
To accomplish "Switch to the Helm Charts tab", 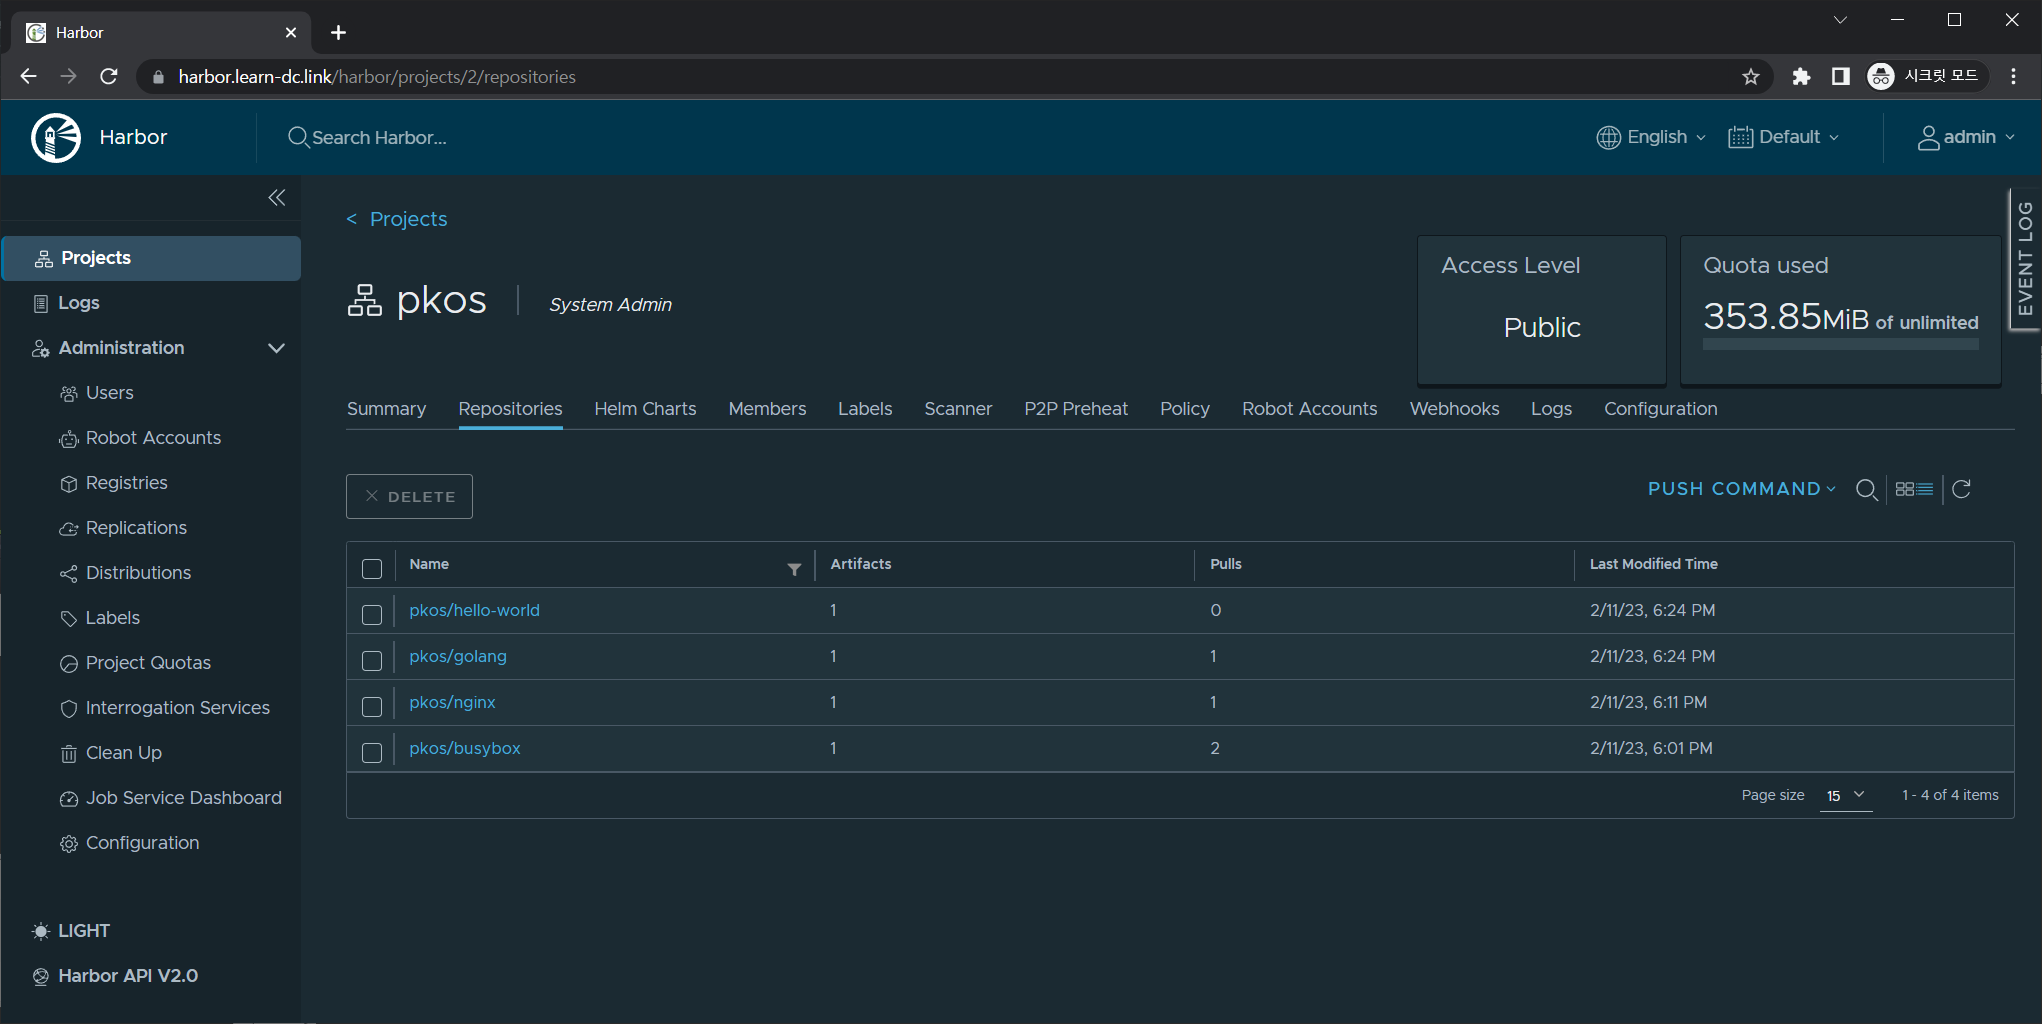I will 645,409.
